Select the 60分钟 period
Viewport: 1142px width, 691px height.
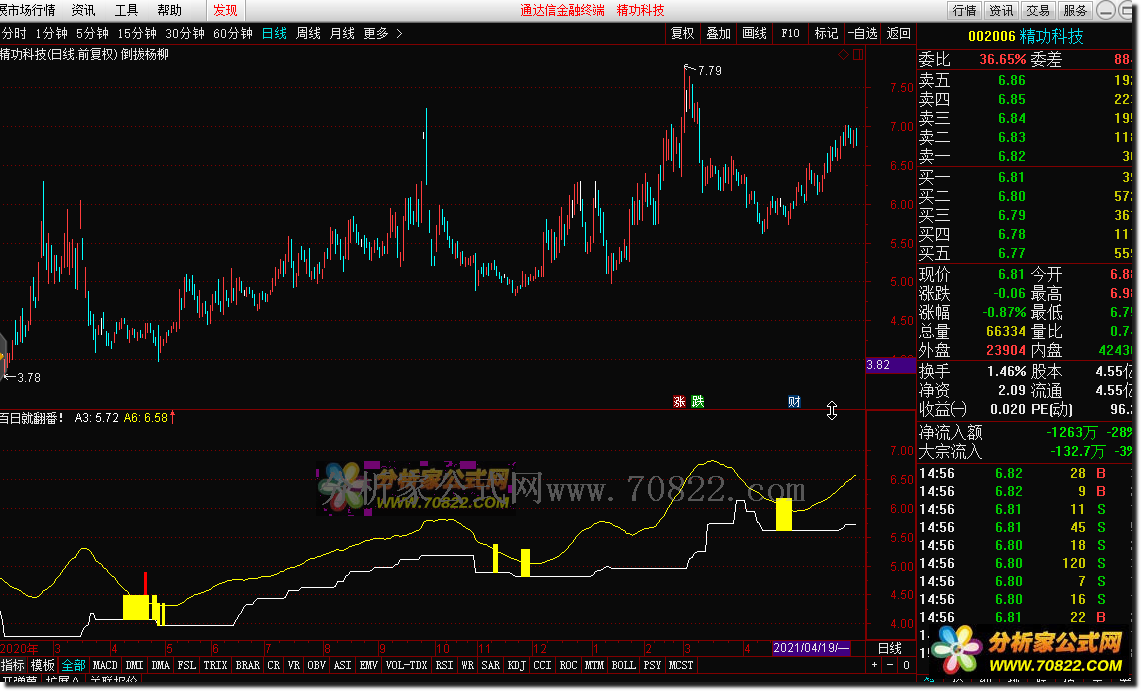233,33
